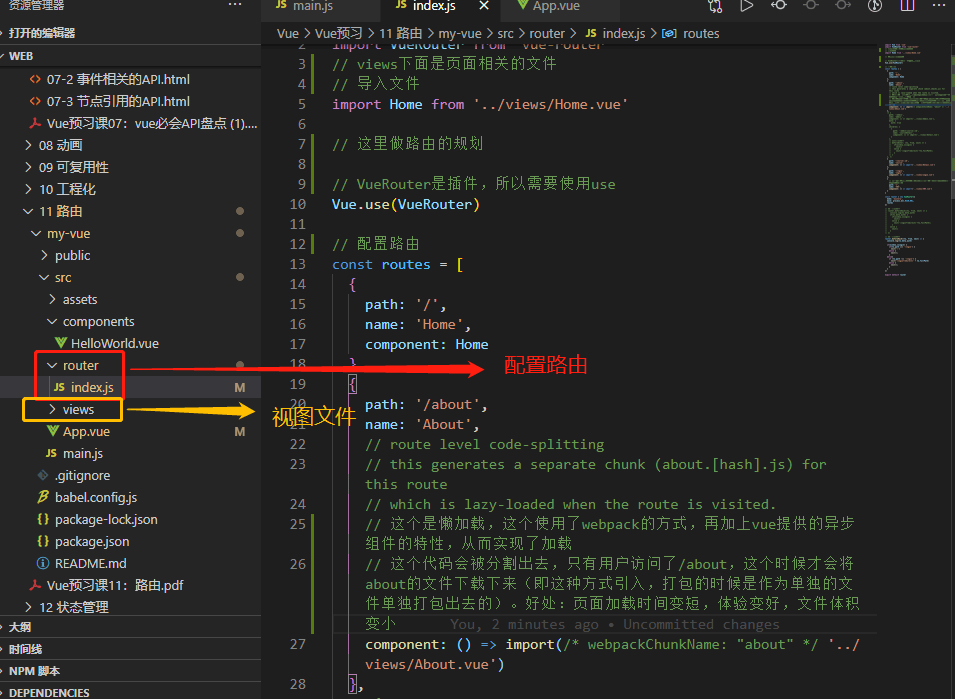The width and height of the screenshot is (955, 699).
Task: Click the Babel icon beside babel.config.js
Action: point(43,497)
